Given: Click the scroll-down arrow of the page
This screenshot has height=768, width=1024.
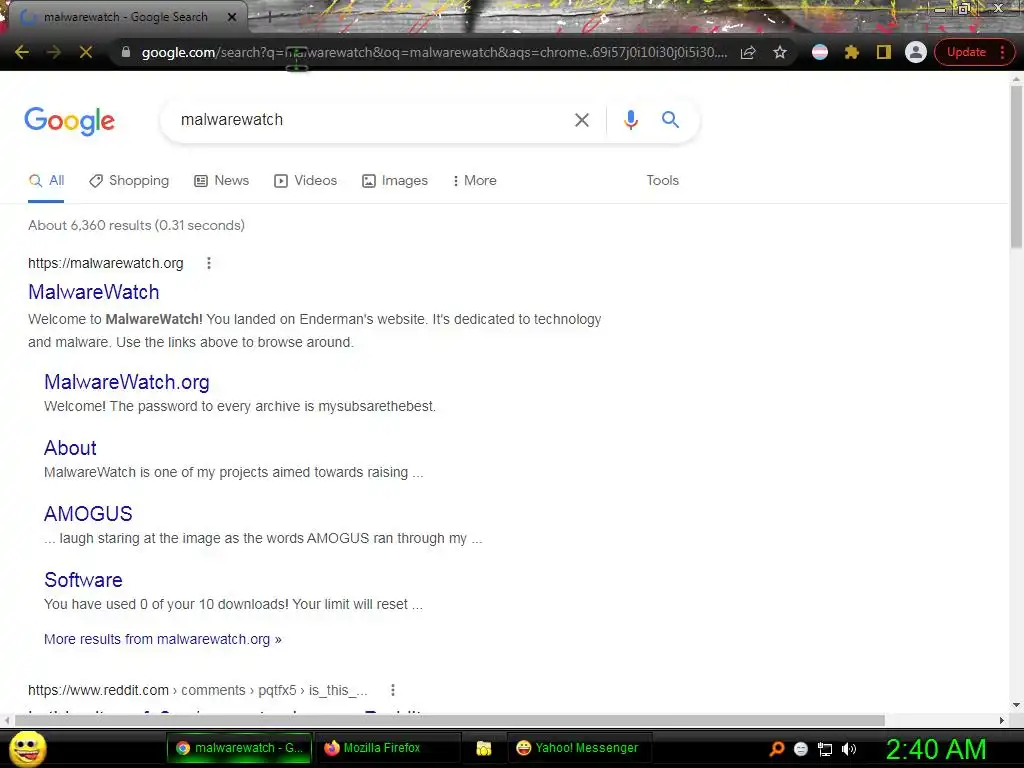Looking at the screenshot, I should (x=1016, y=705).
